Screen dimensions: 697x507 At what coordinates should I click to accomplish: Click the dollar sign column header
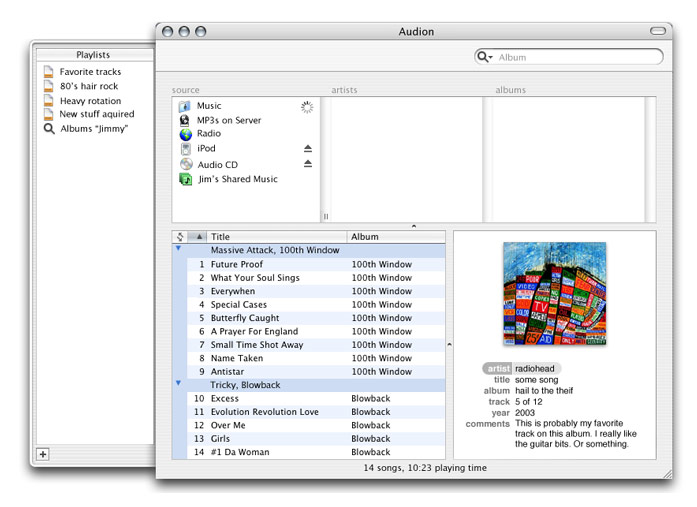(x=180, y=237)
